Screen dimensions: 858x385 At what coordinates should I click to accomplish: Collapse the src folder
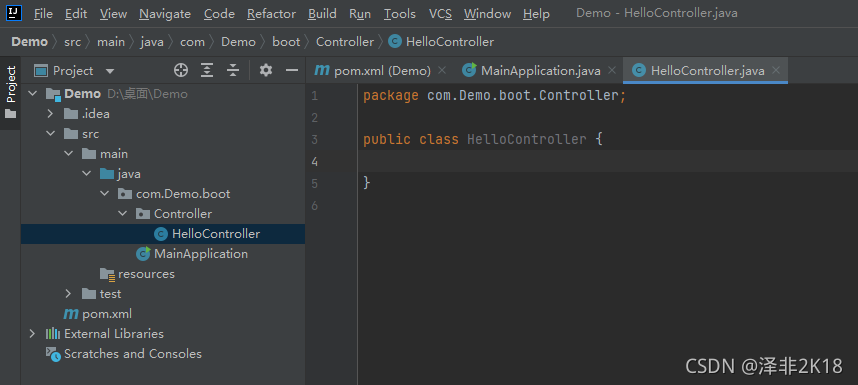point(50,134)
